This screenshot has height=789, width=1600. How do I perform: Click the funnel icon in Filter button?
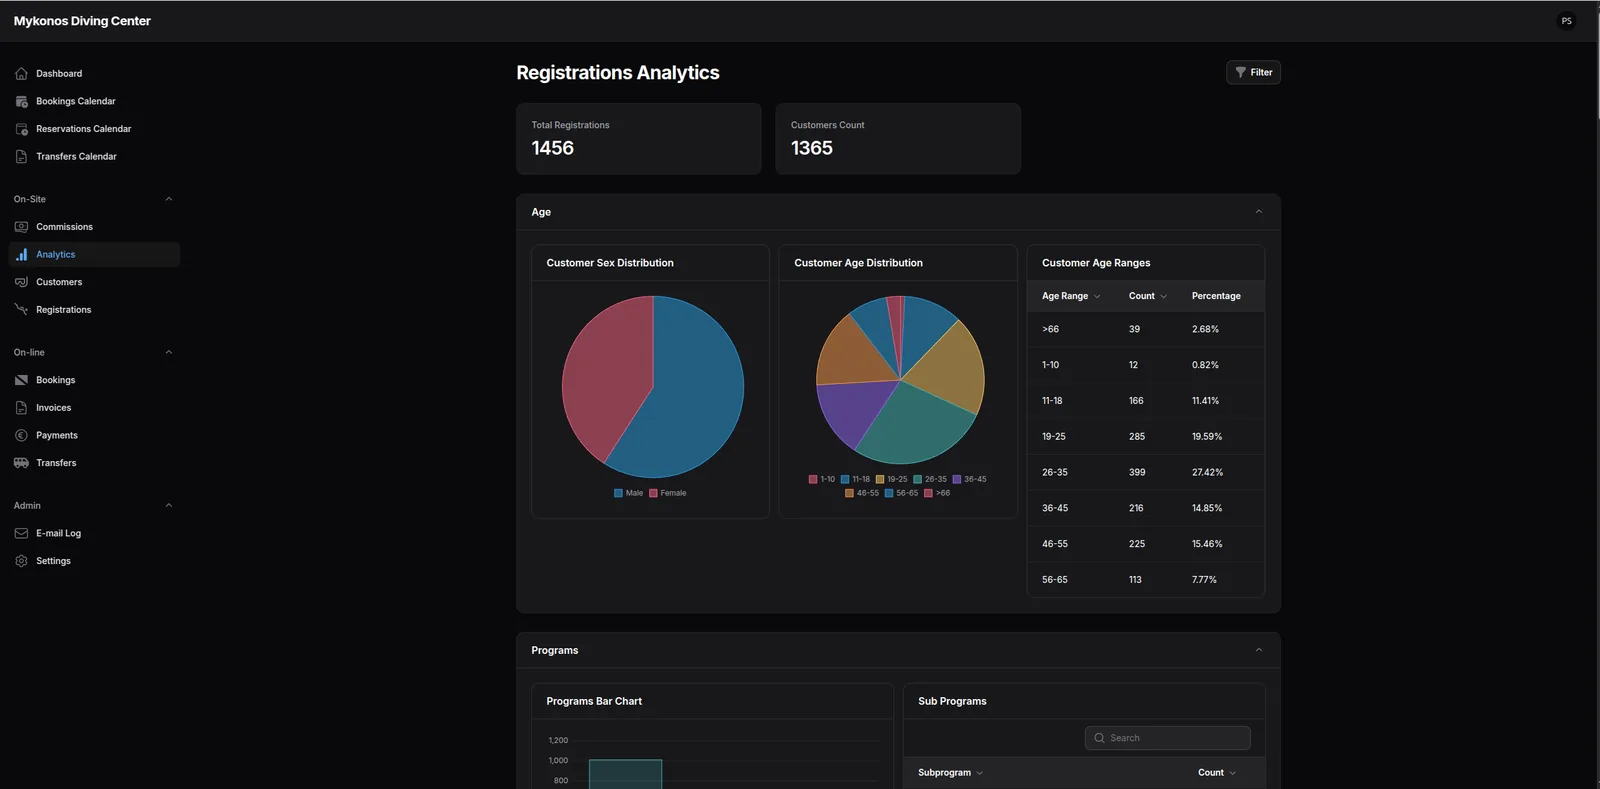coord(1241,72)
